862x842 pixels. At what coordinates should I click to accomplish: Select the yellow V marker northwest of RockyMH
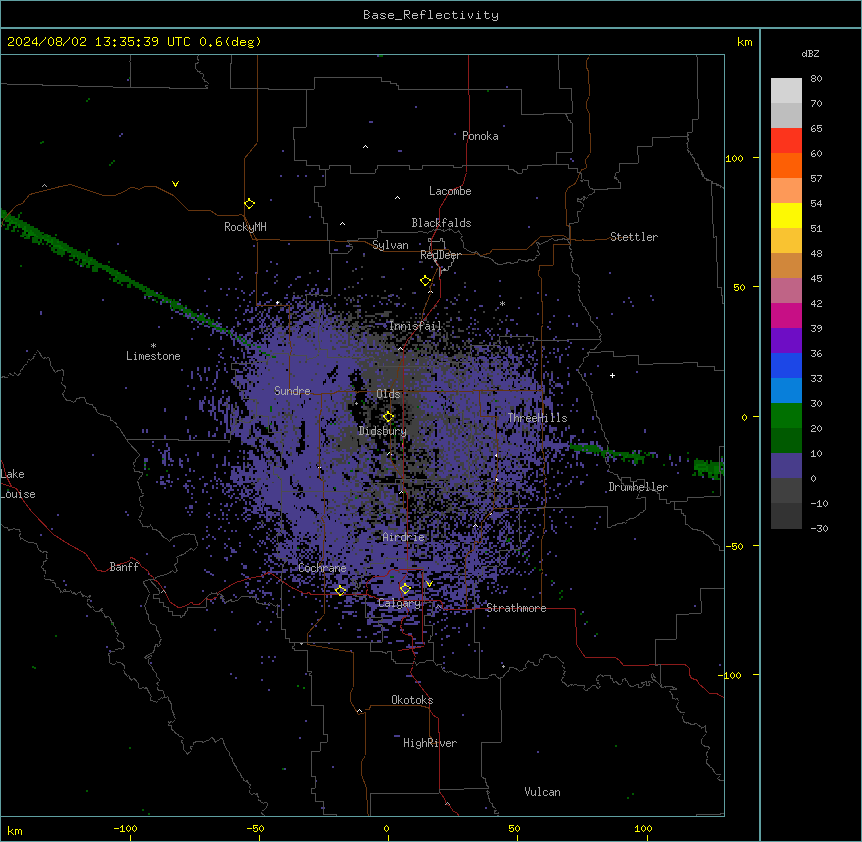(175, 184)
